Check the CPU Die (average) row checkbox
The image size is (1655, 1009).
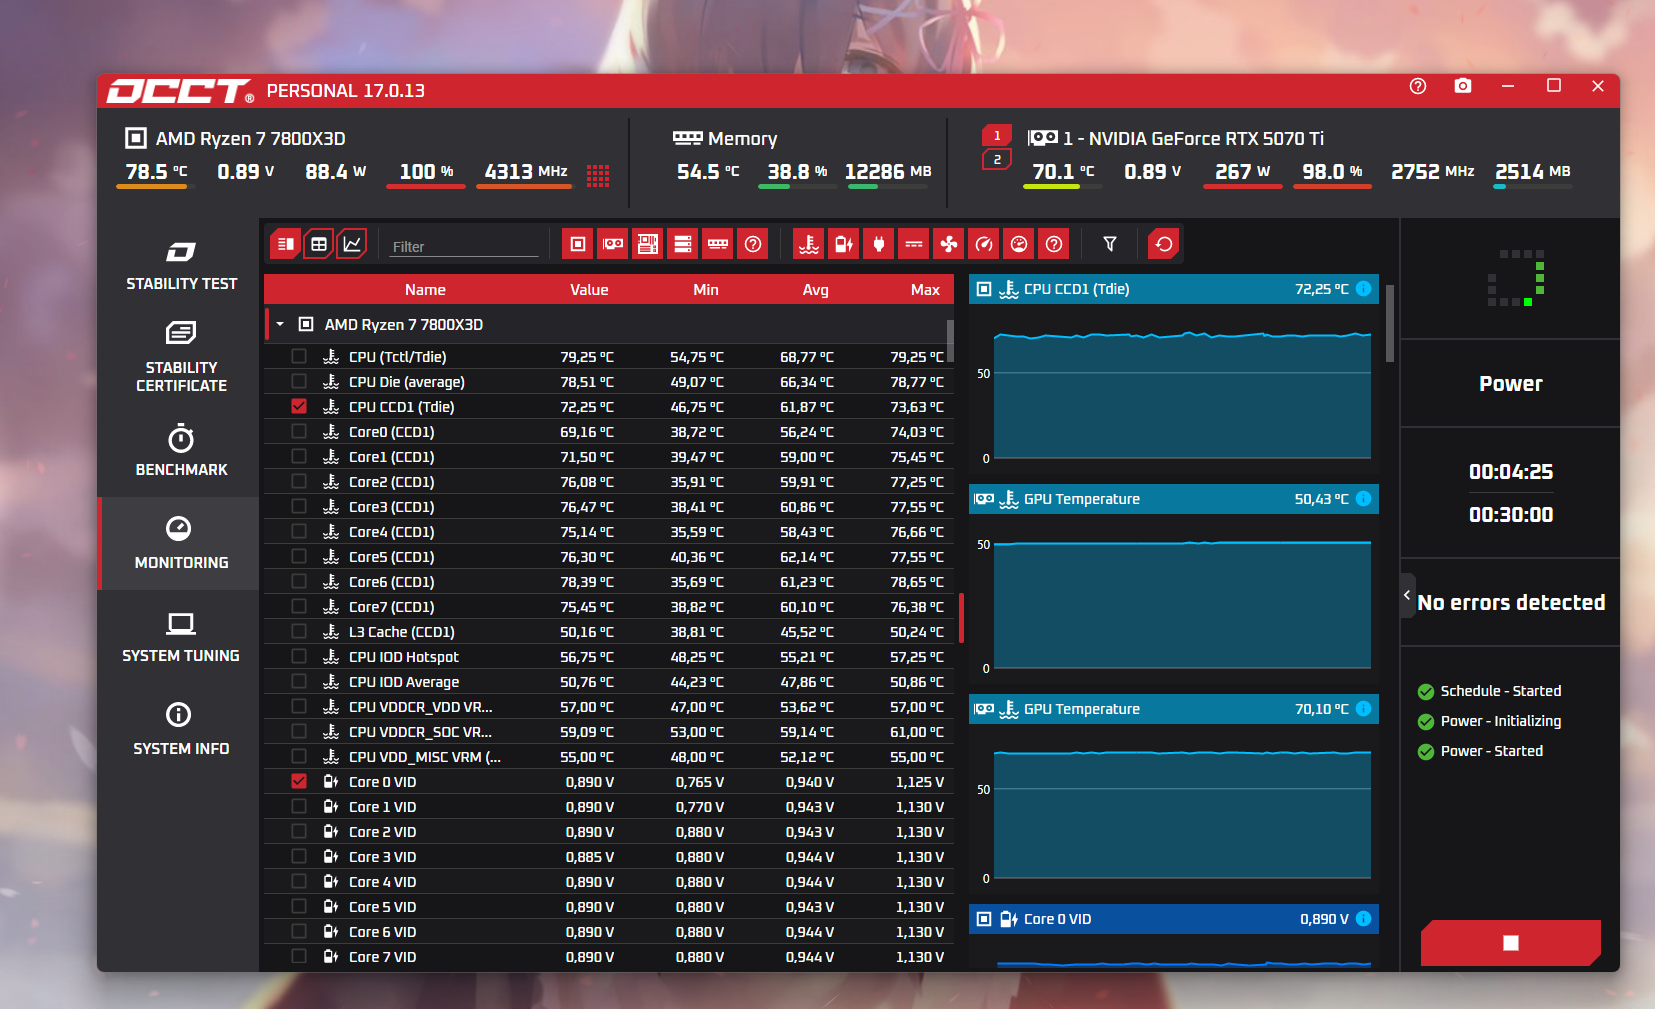tap(299, 381)
